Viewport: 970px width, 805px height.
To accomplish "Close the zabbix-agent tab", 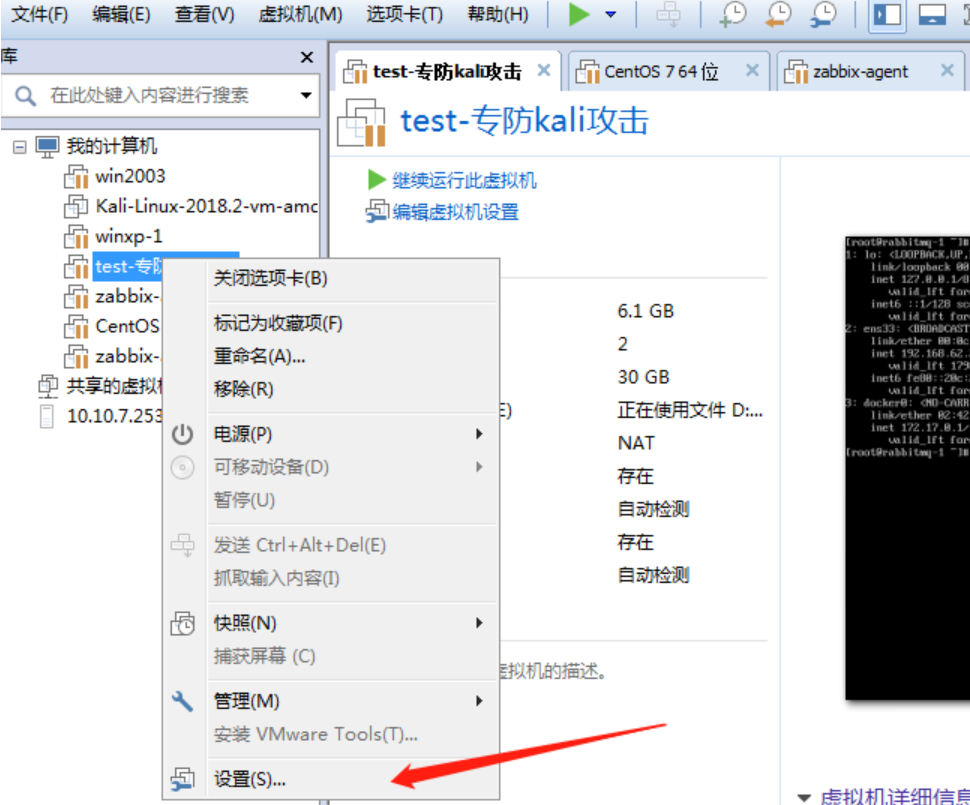I will [947, 71].
